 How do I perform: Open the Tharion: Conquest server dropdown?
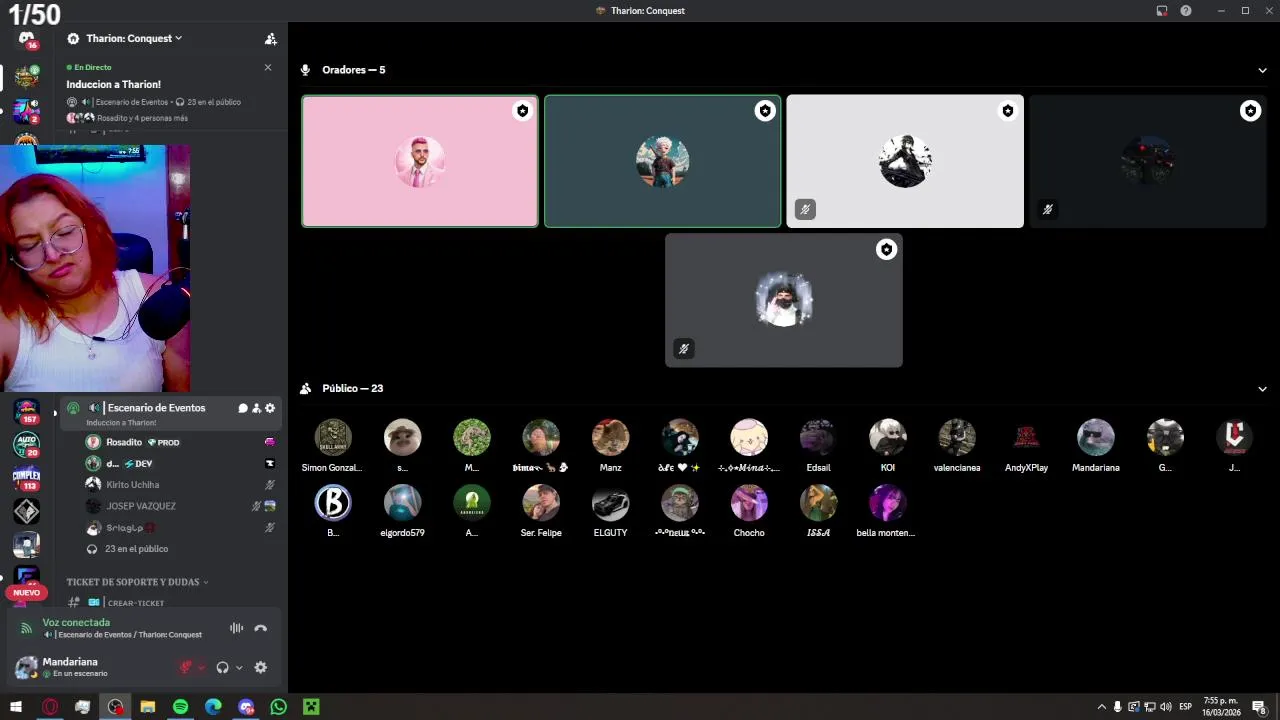[x=134, y=38]
